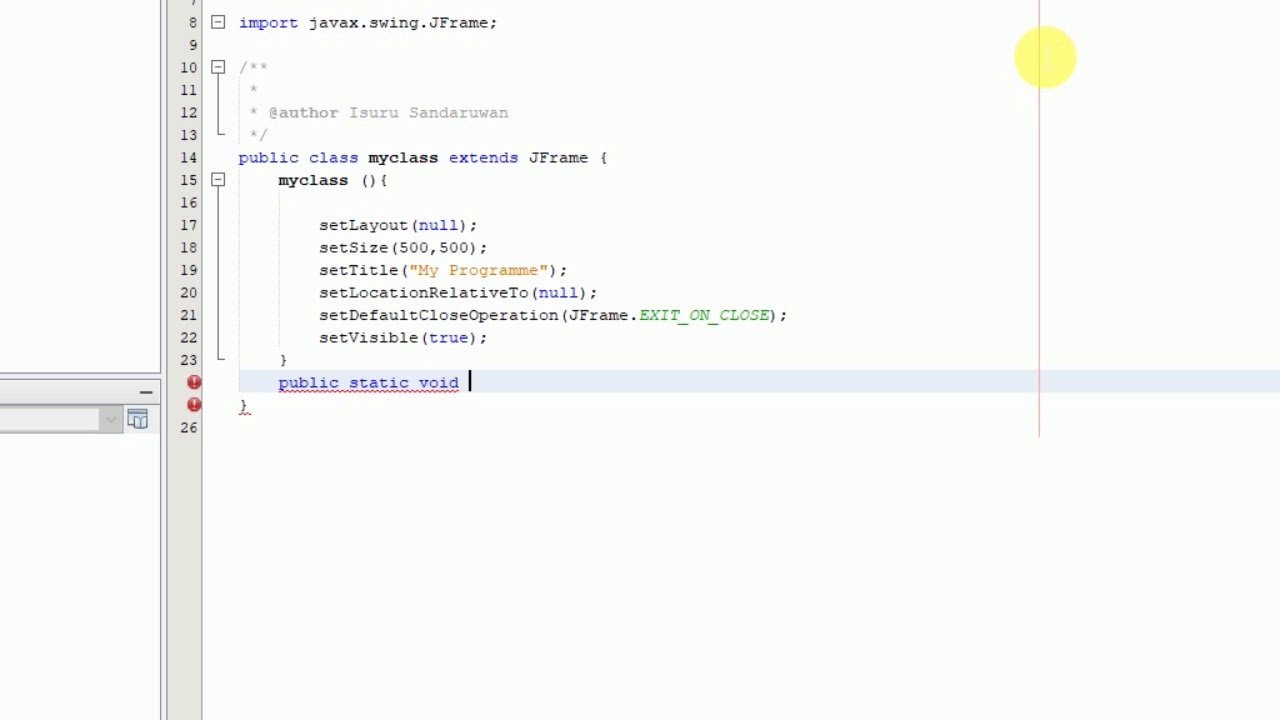Collapse the Javadoc comment fold on line 10
The height and width of the screenshot is (720, 1280).
pyautogui.click(x=218, y=67)
